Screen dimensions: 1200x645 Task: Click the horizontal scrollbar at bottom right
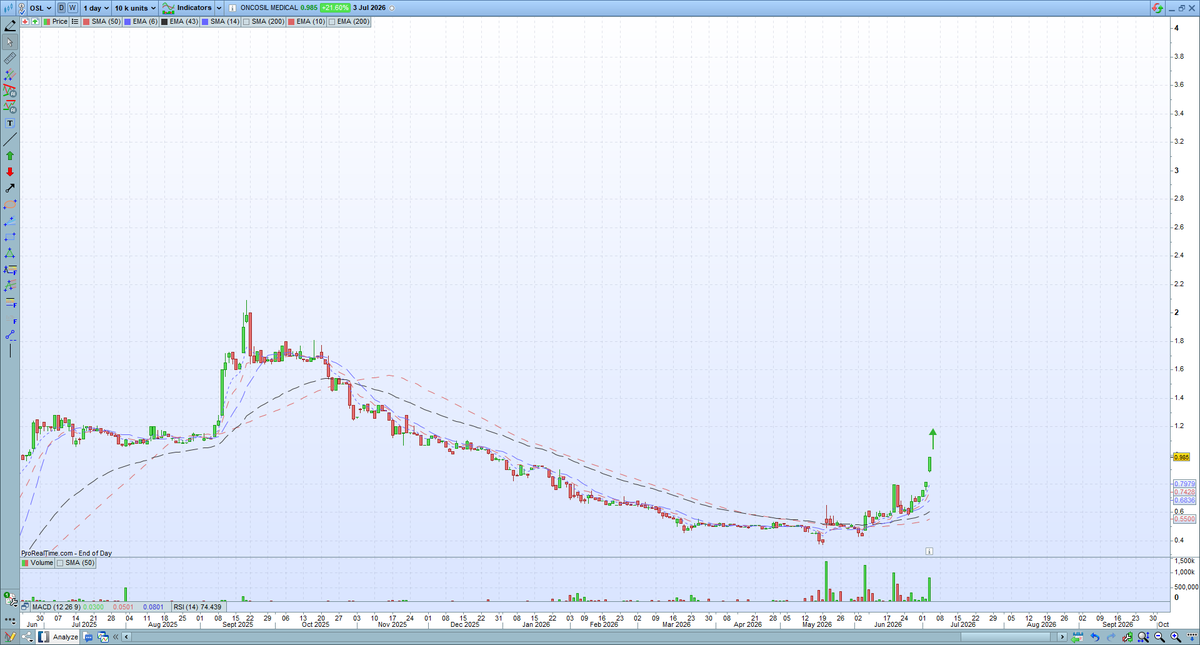point(1005,637)
